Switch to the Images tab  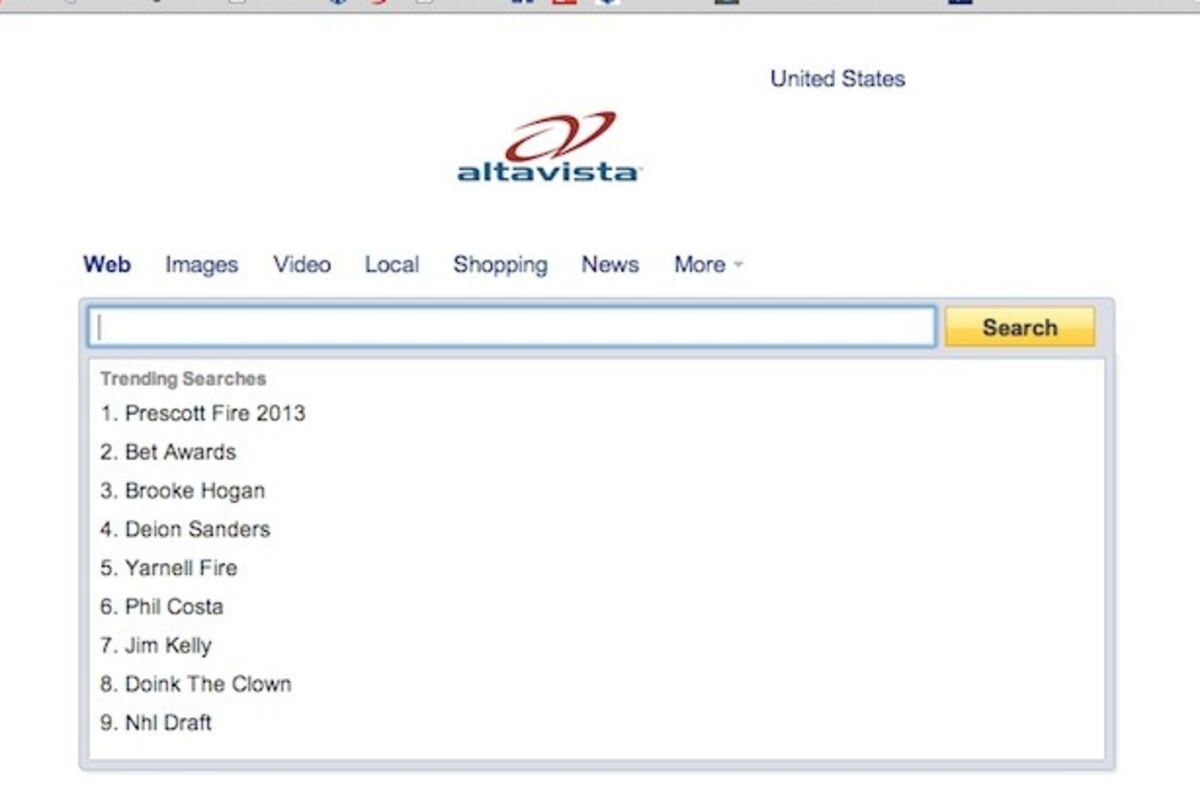pyautogui.click(x=201, y=265)
